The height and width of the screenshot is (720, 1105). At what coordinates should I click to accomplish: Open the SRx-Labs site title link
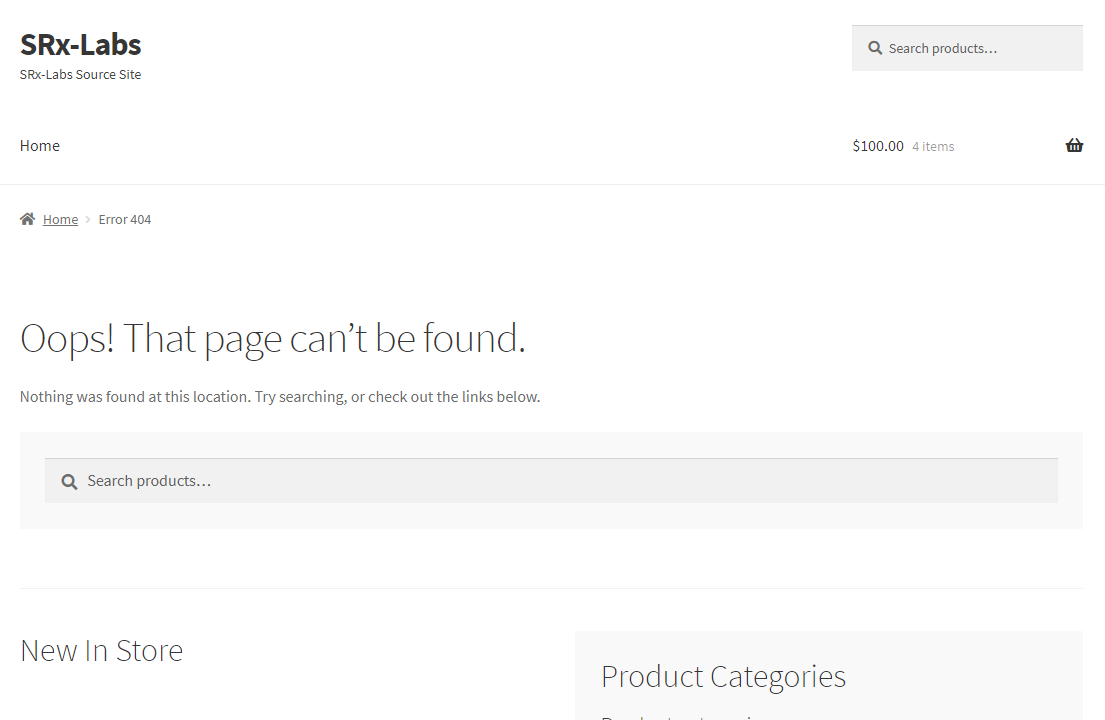tap(80, 45)
